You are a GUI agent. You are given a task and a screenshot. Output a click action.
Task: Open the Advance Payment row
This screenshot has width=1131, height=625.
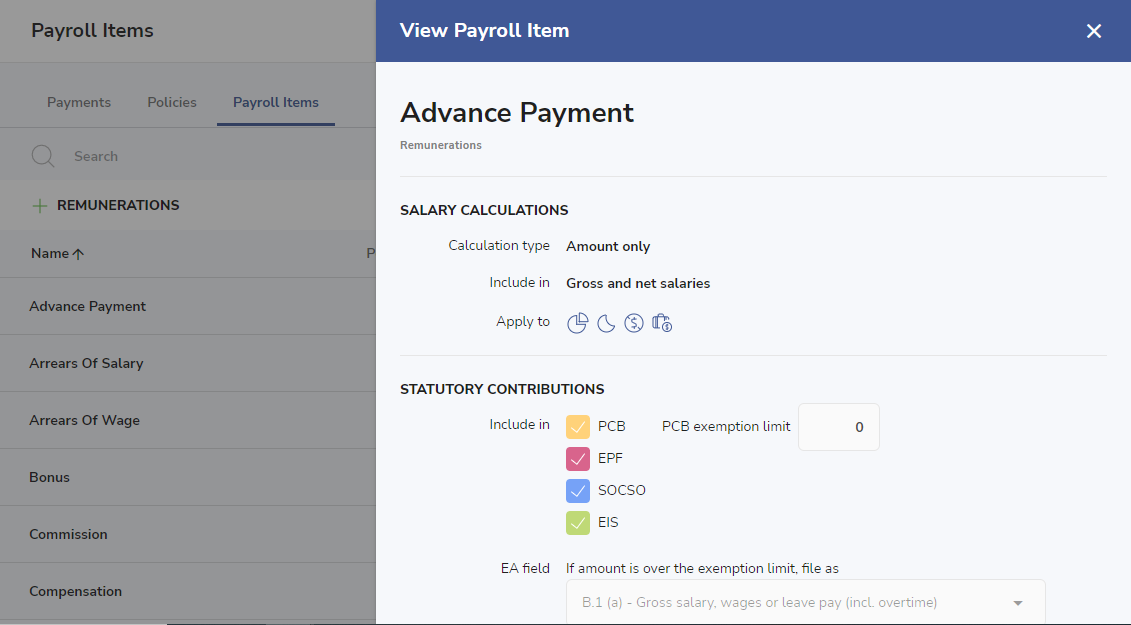coord(188,306)
